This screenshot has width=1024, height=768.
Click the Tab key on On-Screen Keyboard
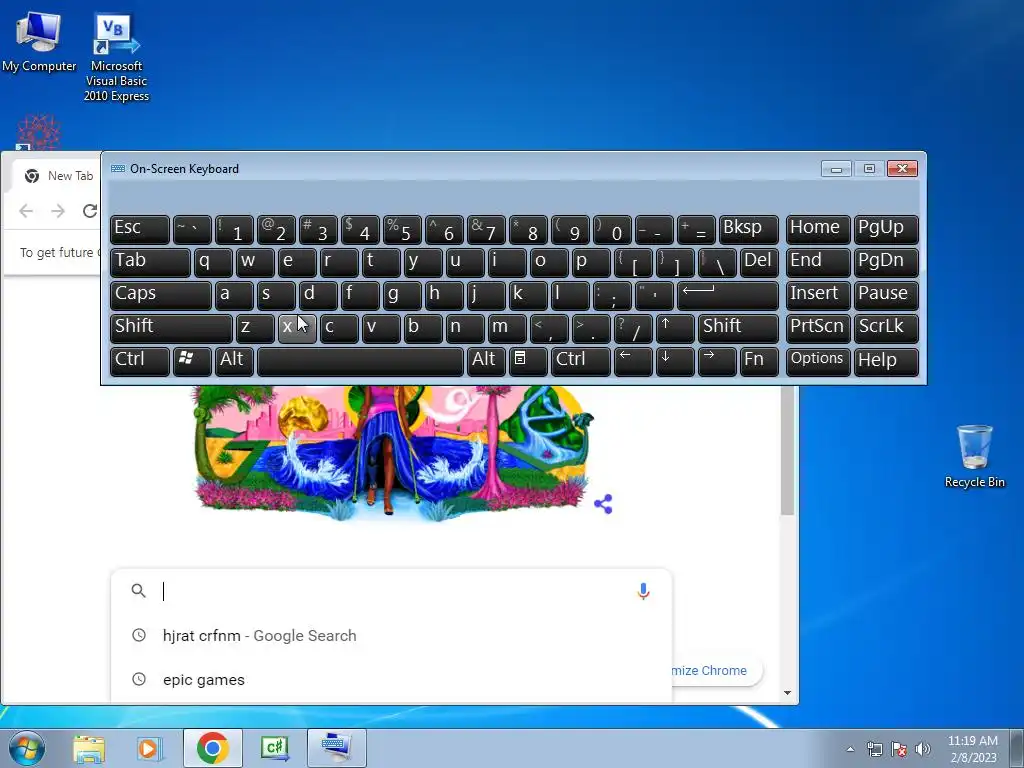pos(150,262)
